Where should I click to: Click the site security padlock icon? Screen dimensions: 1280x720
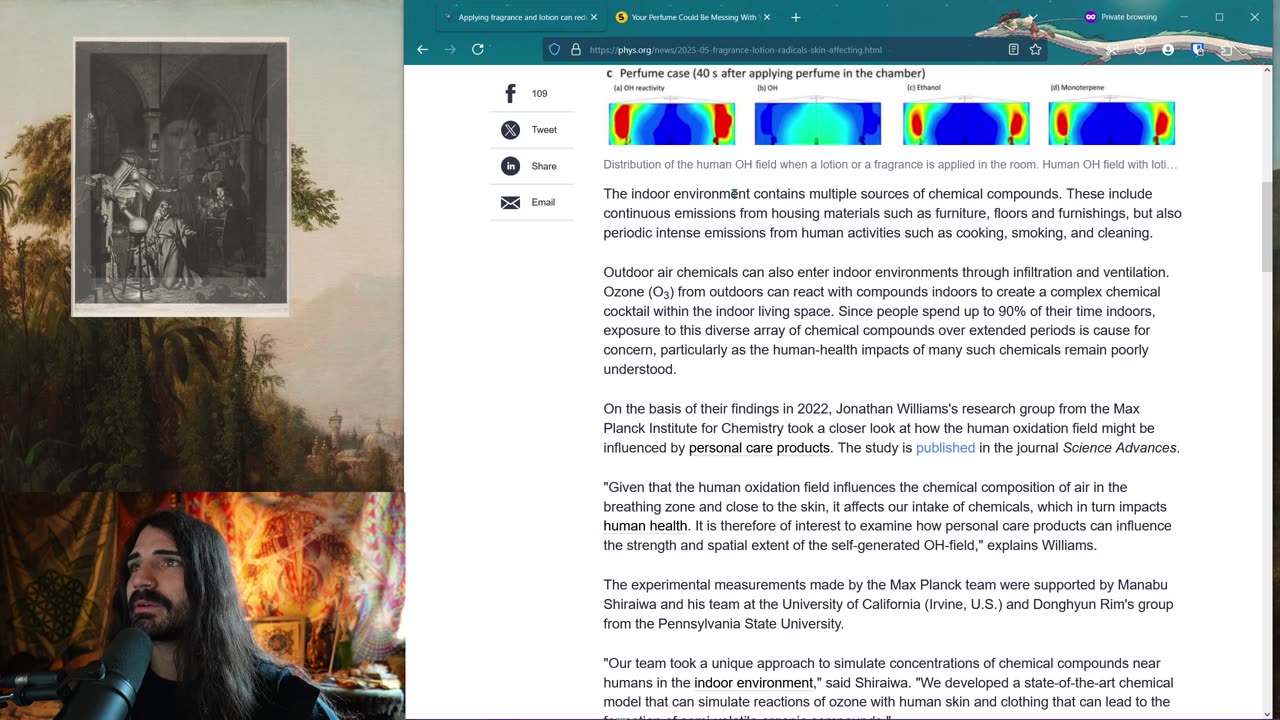tap(575, 49)
